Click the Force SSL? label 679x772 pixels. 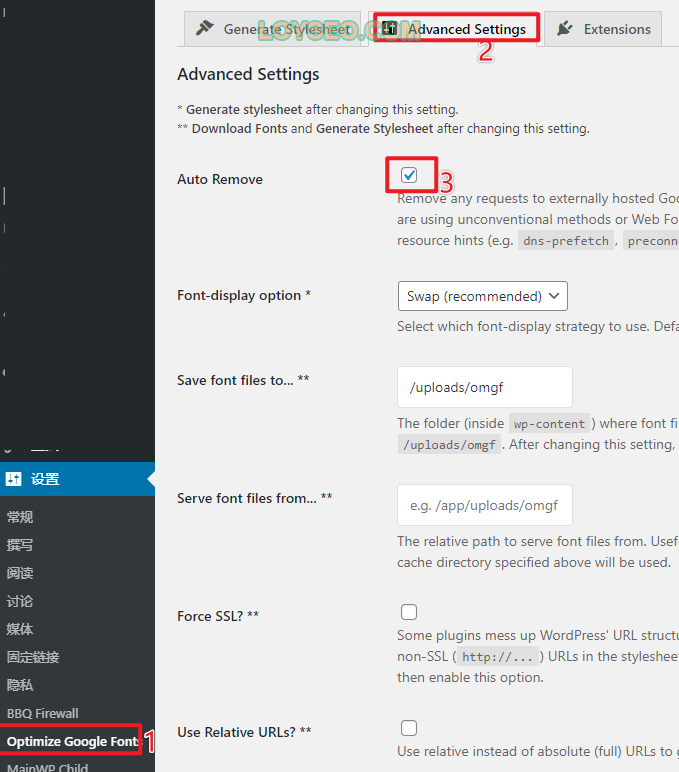point(218,616)
